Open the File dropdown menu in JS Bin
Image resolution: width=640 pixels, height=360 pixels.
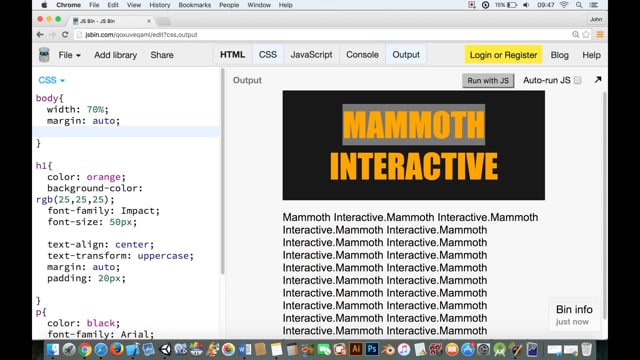(x=69, y=55)
